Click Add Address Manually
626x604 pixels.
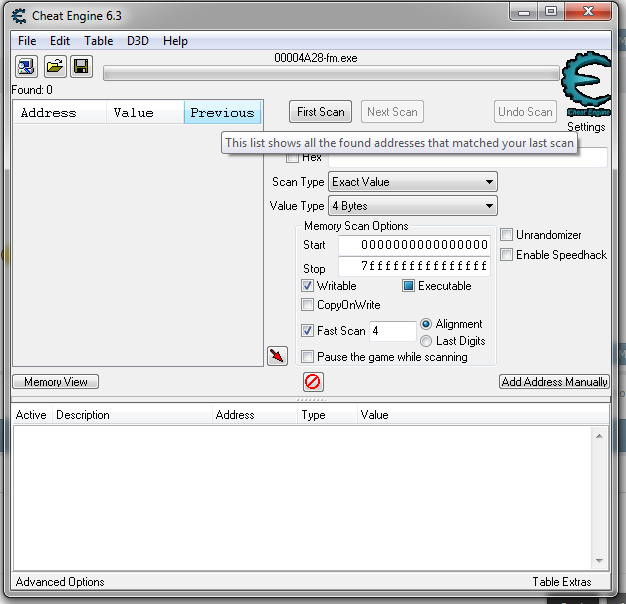point(554,382)
